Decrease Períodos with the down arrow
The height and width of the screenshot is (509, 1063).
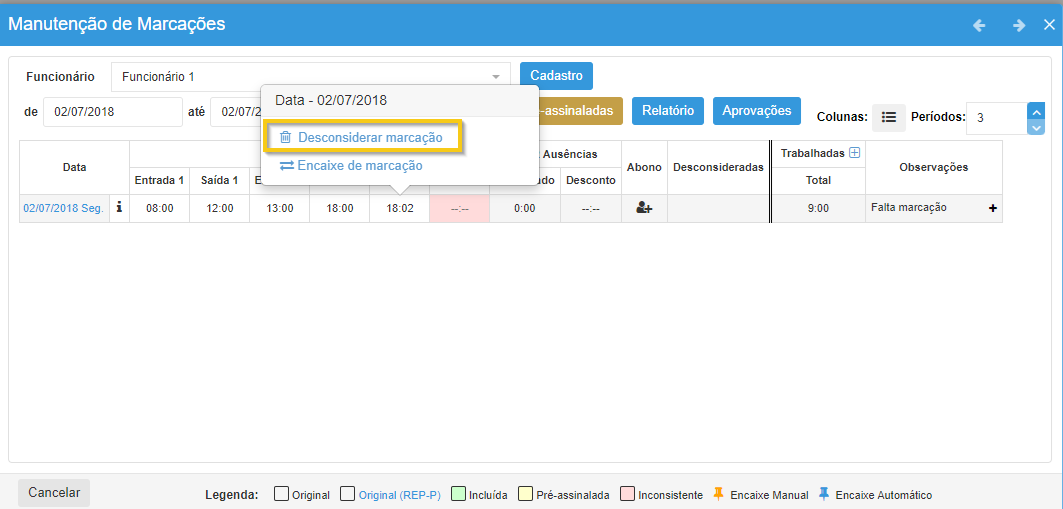click(x=1036, y=127)
